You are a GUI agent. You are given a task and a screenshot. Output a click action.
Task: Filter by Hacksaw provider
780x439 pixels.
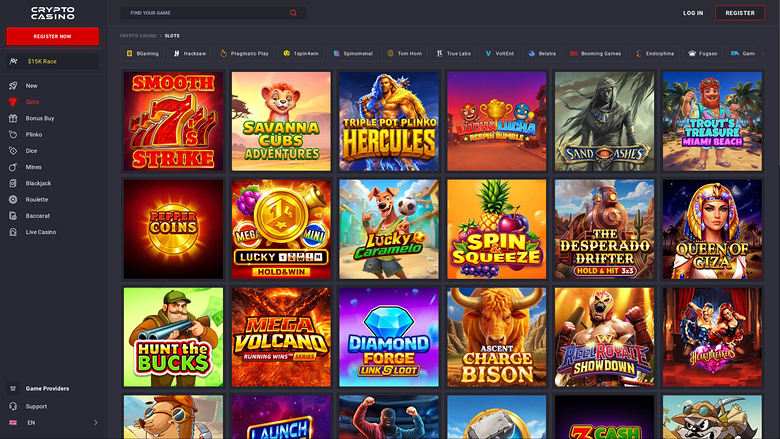coord(190,53)
